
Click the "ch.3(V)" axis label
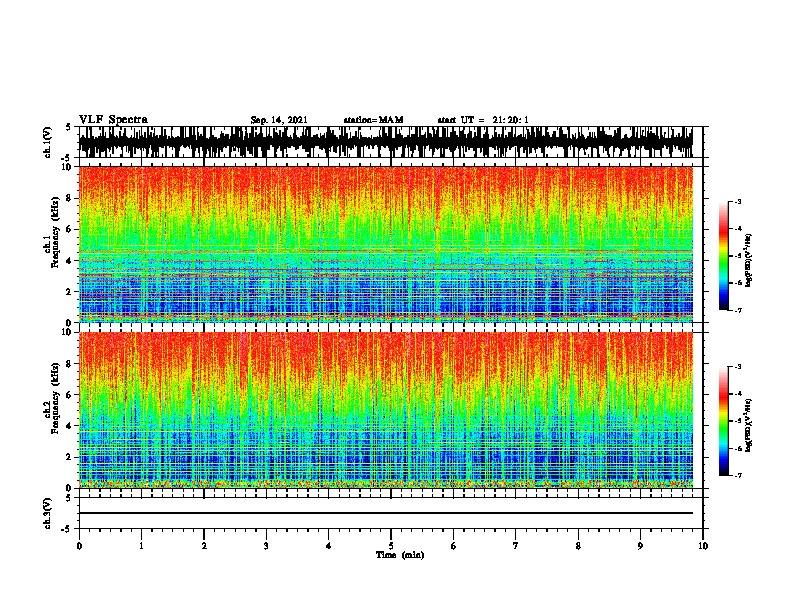48,513
